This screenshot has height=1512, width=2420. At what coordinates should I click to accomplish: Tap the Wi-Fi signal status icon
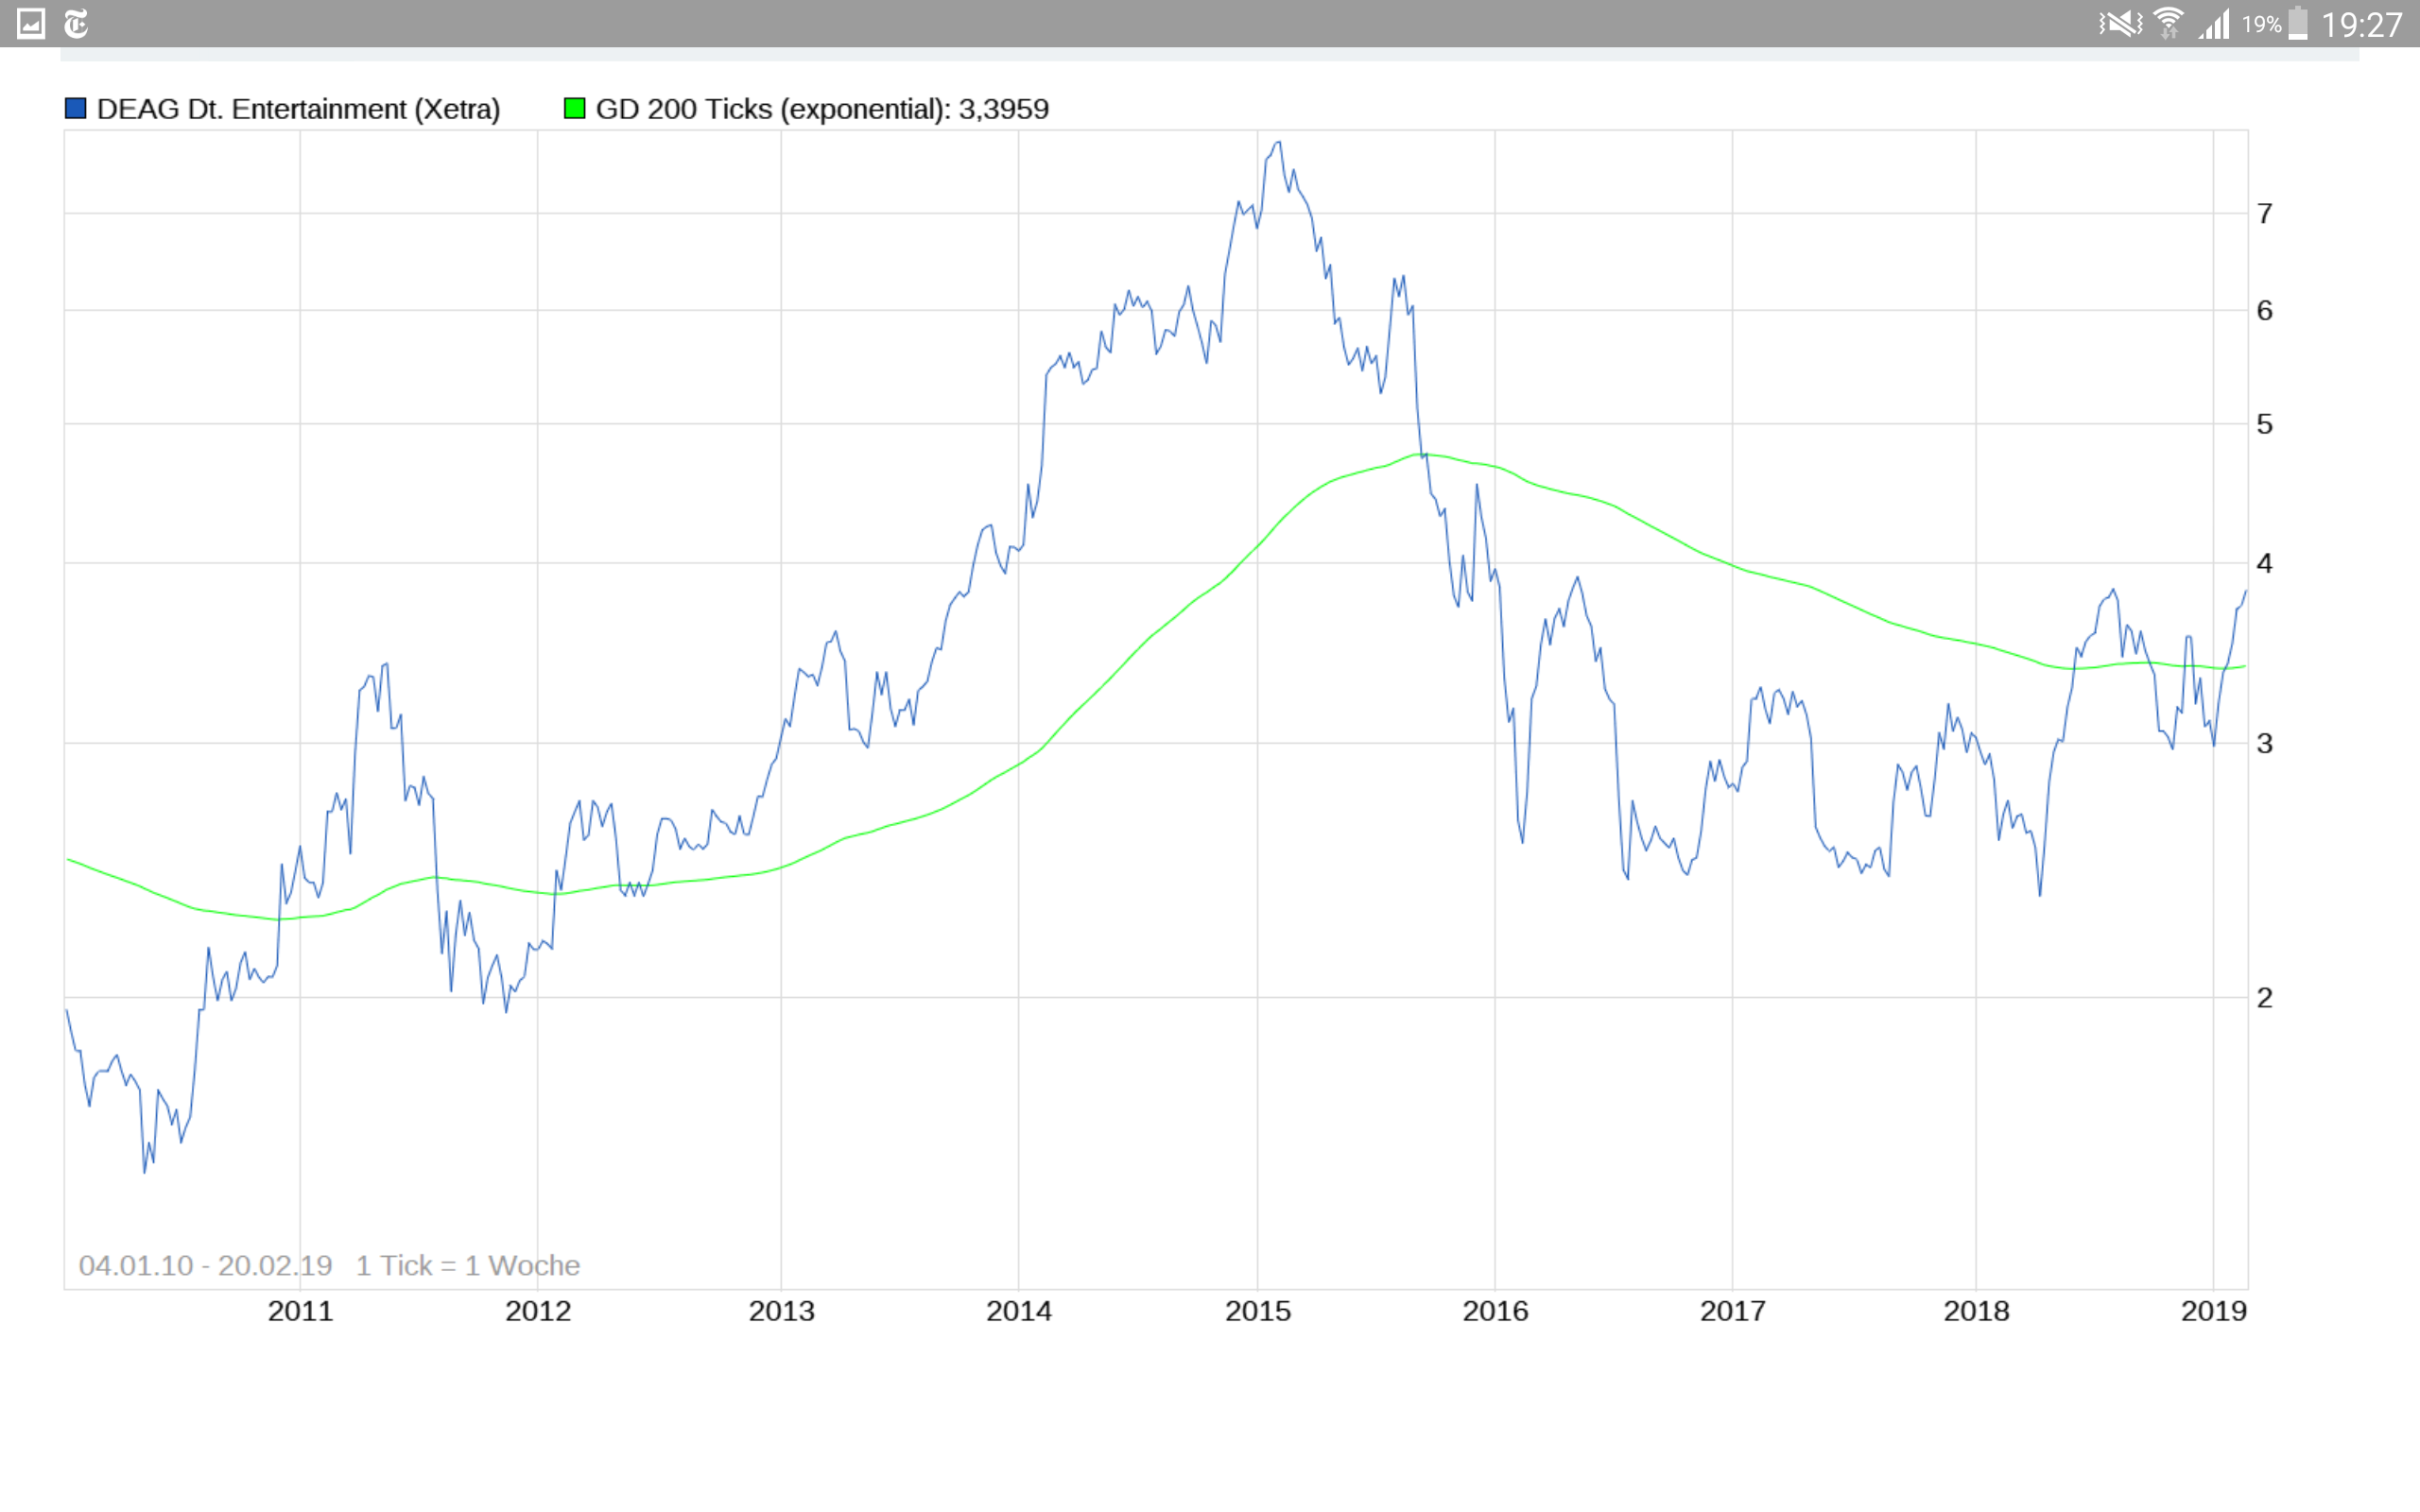point(2167,23)
